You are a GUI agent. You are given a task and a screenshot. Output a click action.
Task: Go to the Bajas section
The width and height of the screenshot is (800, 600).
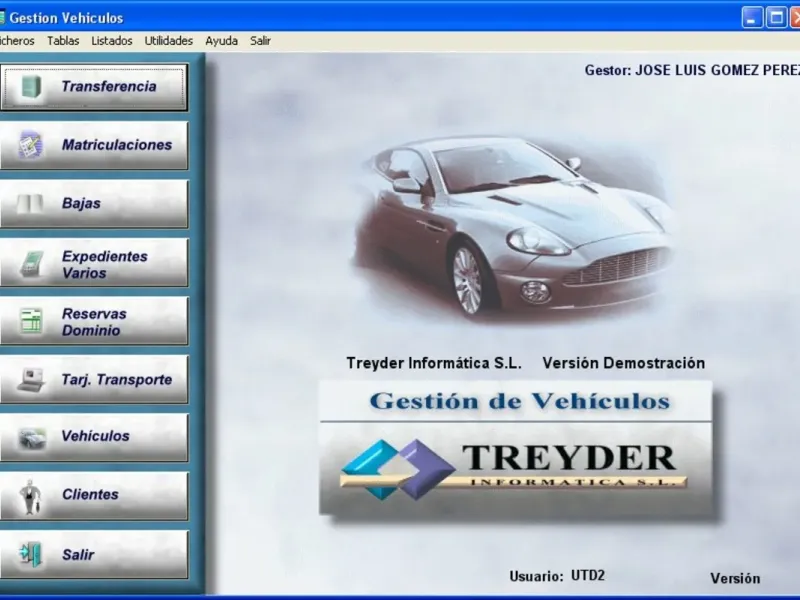(94, 204)
